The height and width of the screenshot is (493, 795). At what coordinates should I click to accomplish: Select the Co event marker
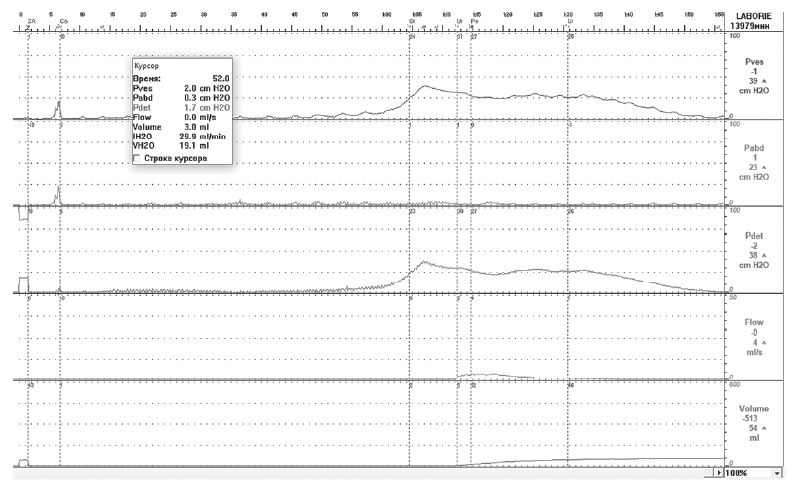62,20
